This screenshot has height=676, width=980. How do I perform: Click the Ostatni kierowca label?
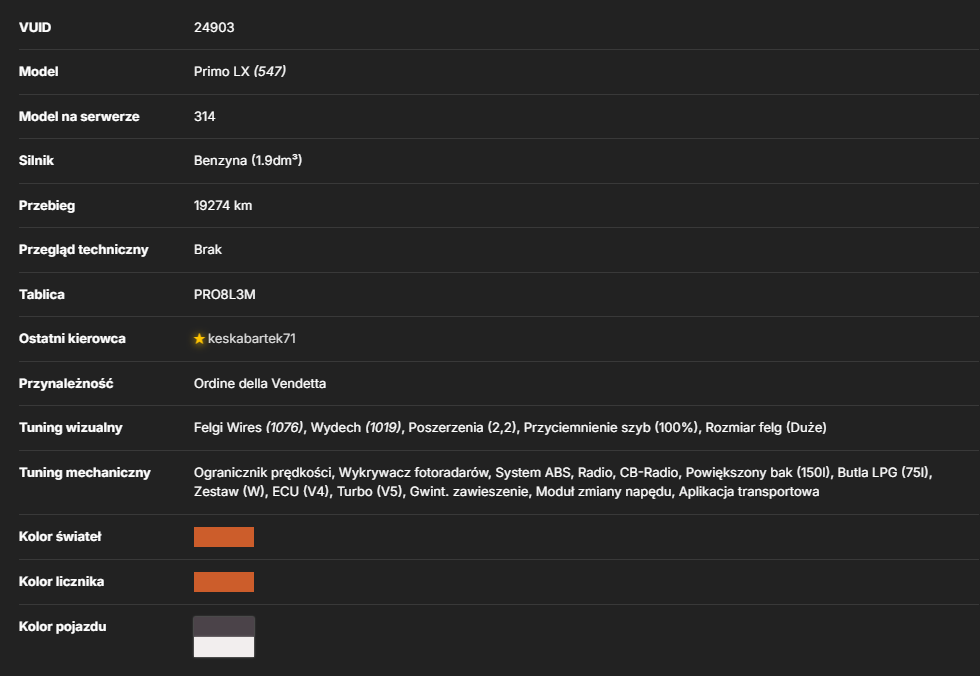pos(72,339)
